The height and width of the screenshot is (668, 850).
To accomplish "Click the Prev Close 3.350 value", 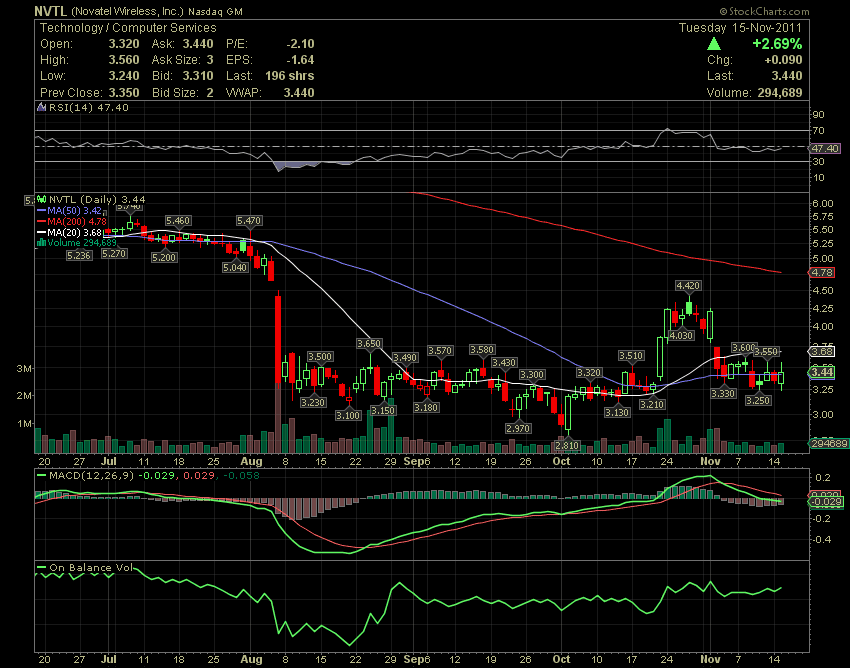I will pos(124,93).
